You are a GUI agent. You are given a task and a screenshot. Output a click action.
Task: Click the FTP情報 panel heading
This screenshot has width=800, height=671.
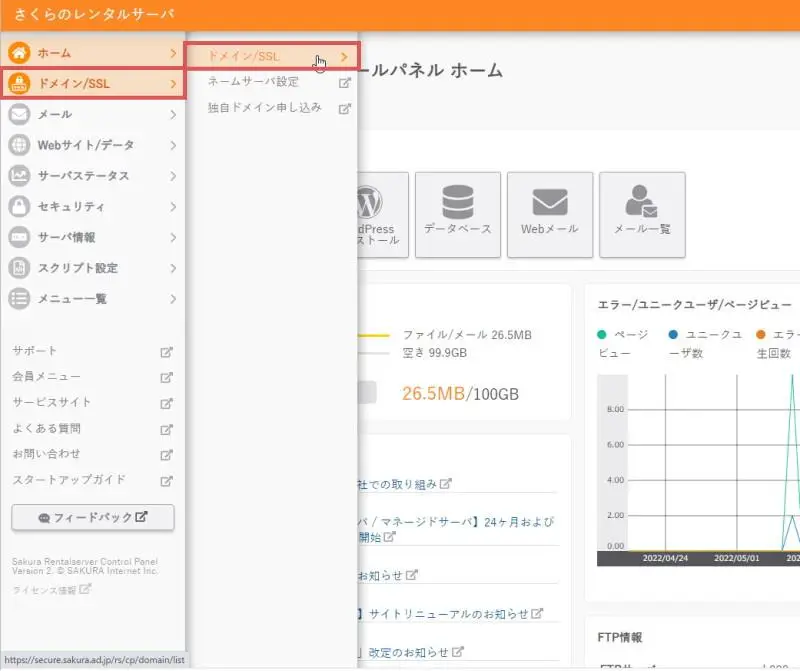point(620,637)
